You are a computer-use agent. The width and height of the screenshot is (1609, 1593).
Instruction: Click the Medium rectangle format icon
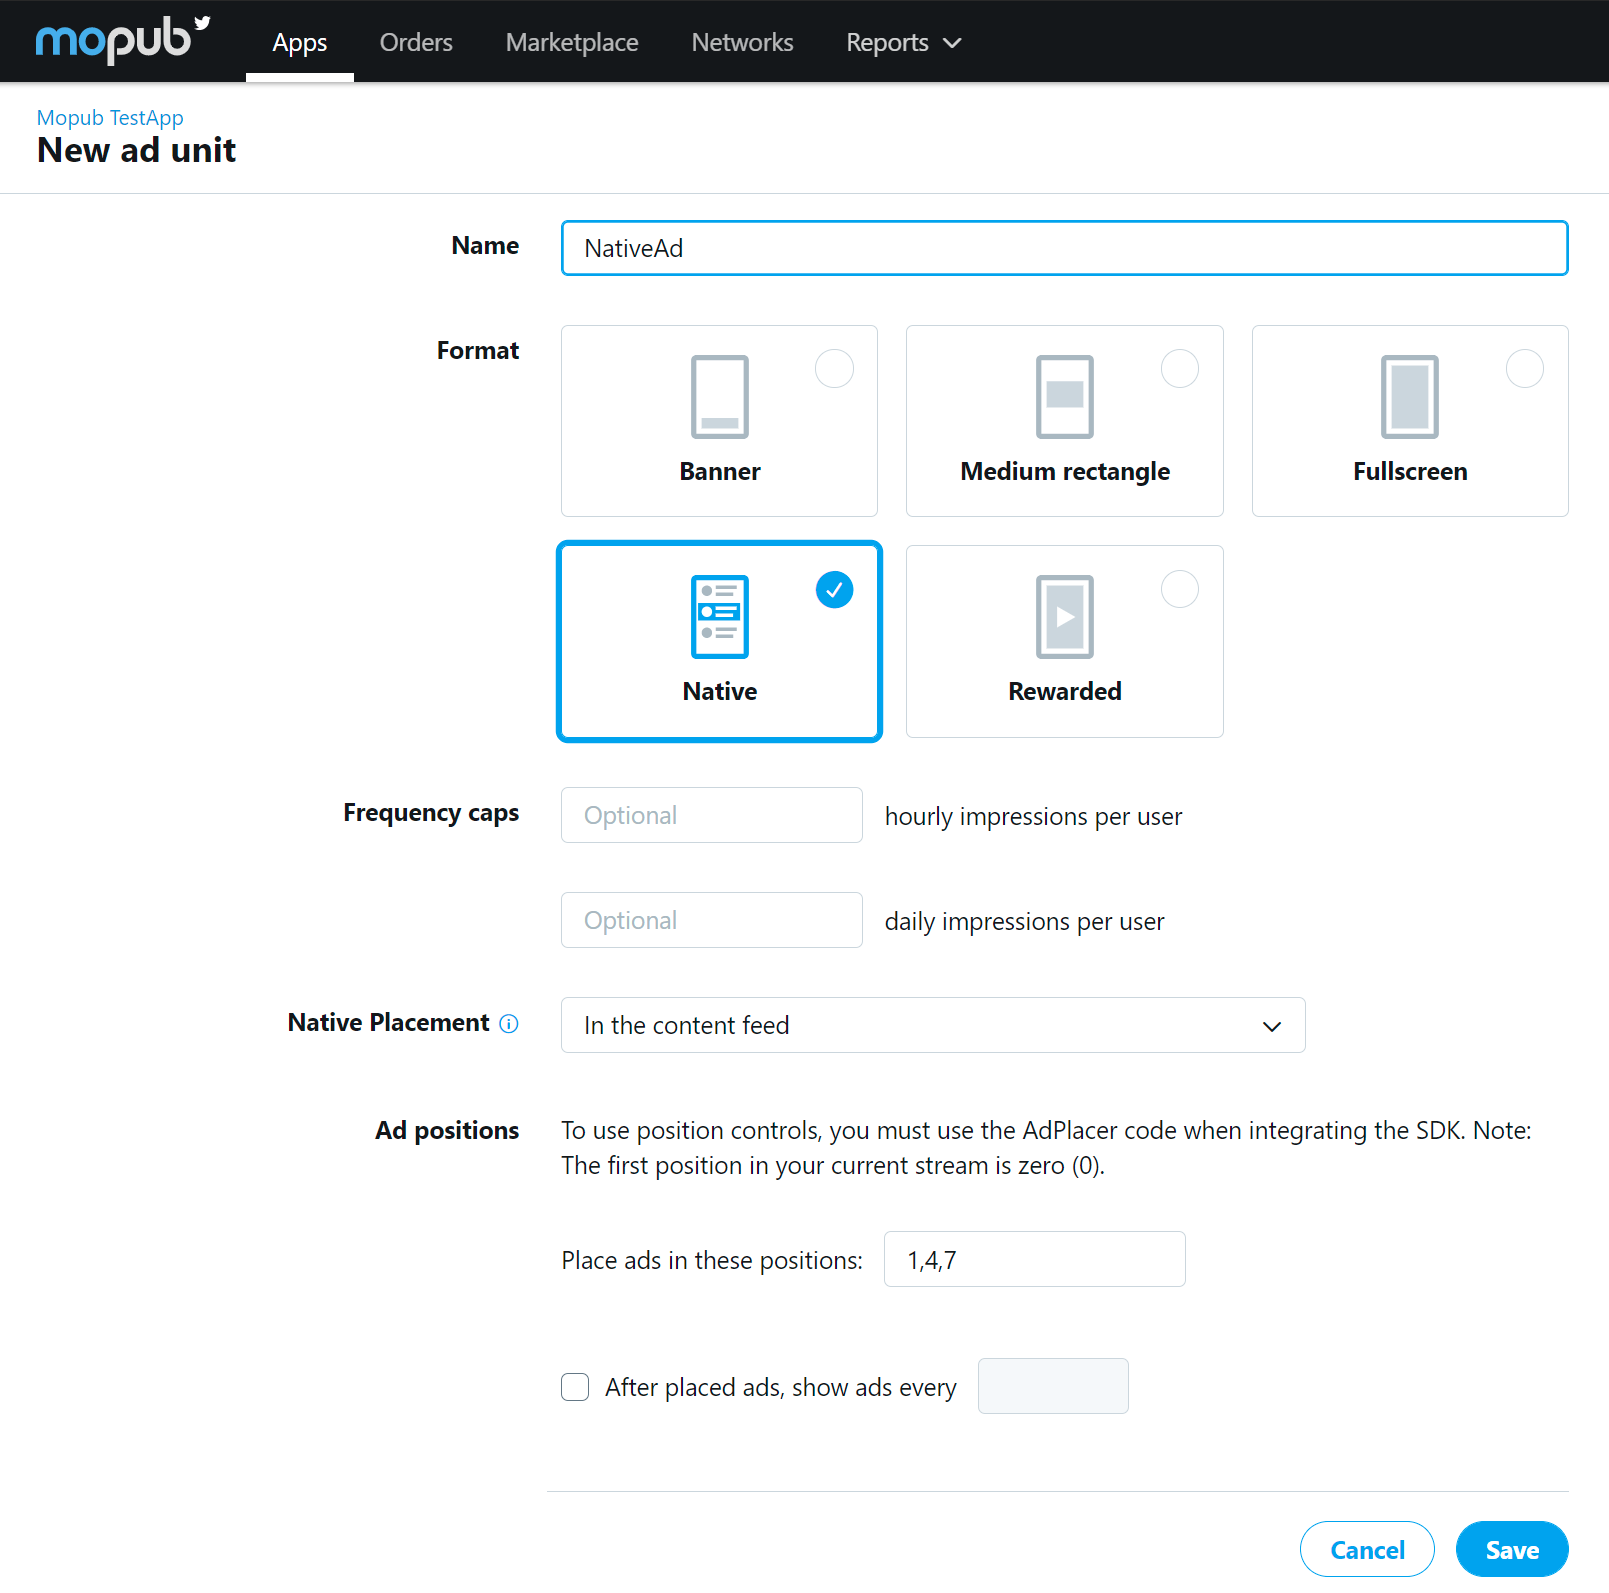[x=1065, y=397]
